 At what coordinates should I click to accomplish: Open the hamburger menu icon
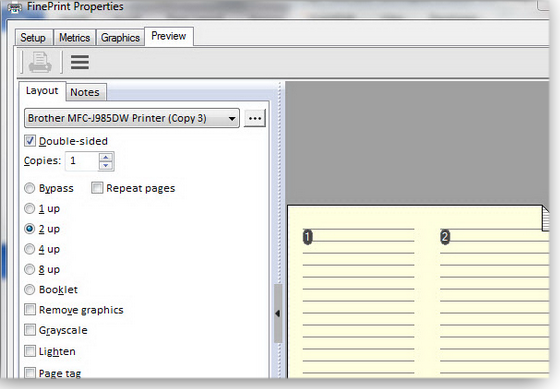(80, 62)
